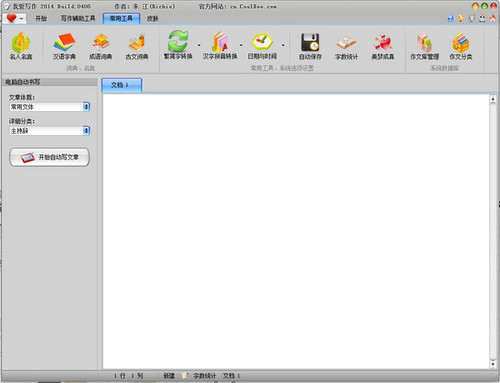The width and height of the screenshot is (500, 383).
Task: Switch to the 开始 ribbon tab
Action: click(x=41, y=19)
